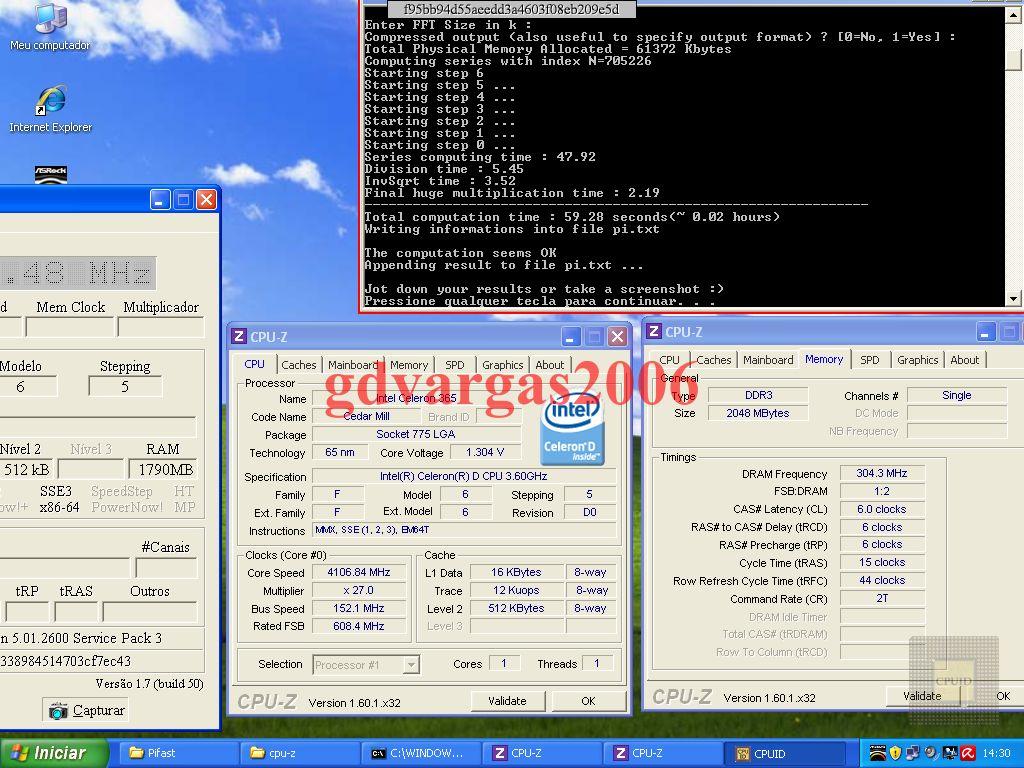Select Mainboard tab in right CPU-Z window
Screen dimensions: 1024x768
coord(768,360)
